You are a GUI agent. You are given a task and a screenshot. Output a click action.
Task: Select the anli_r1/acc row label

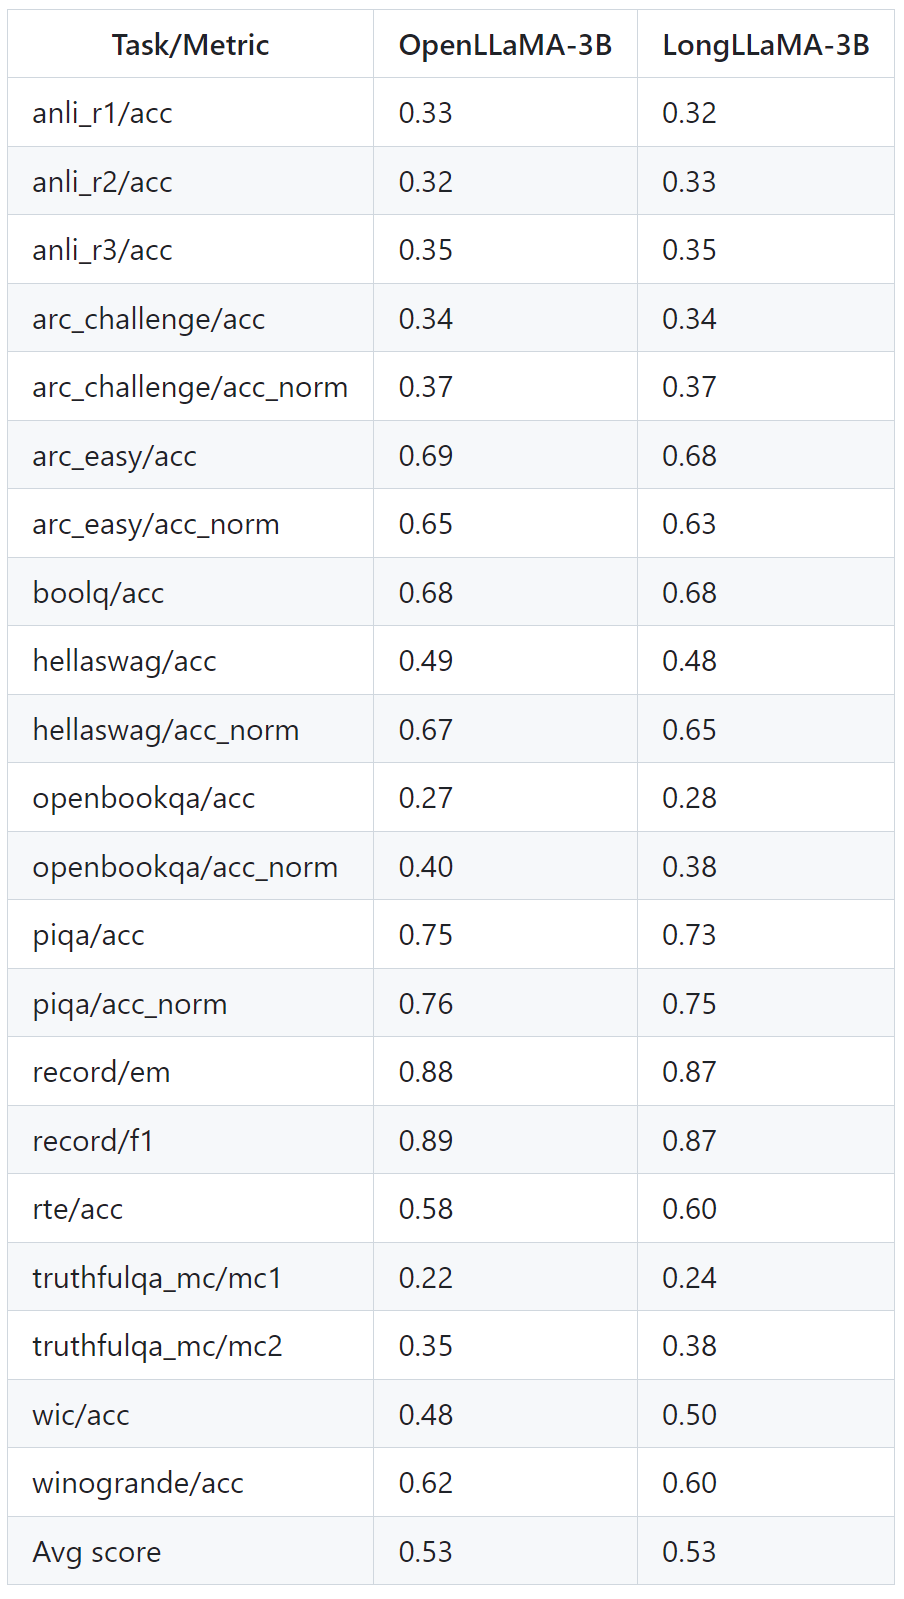click(x=102, y=113)
